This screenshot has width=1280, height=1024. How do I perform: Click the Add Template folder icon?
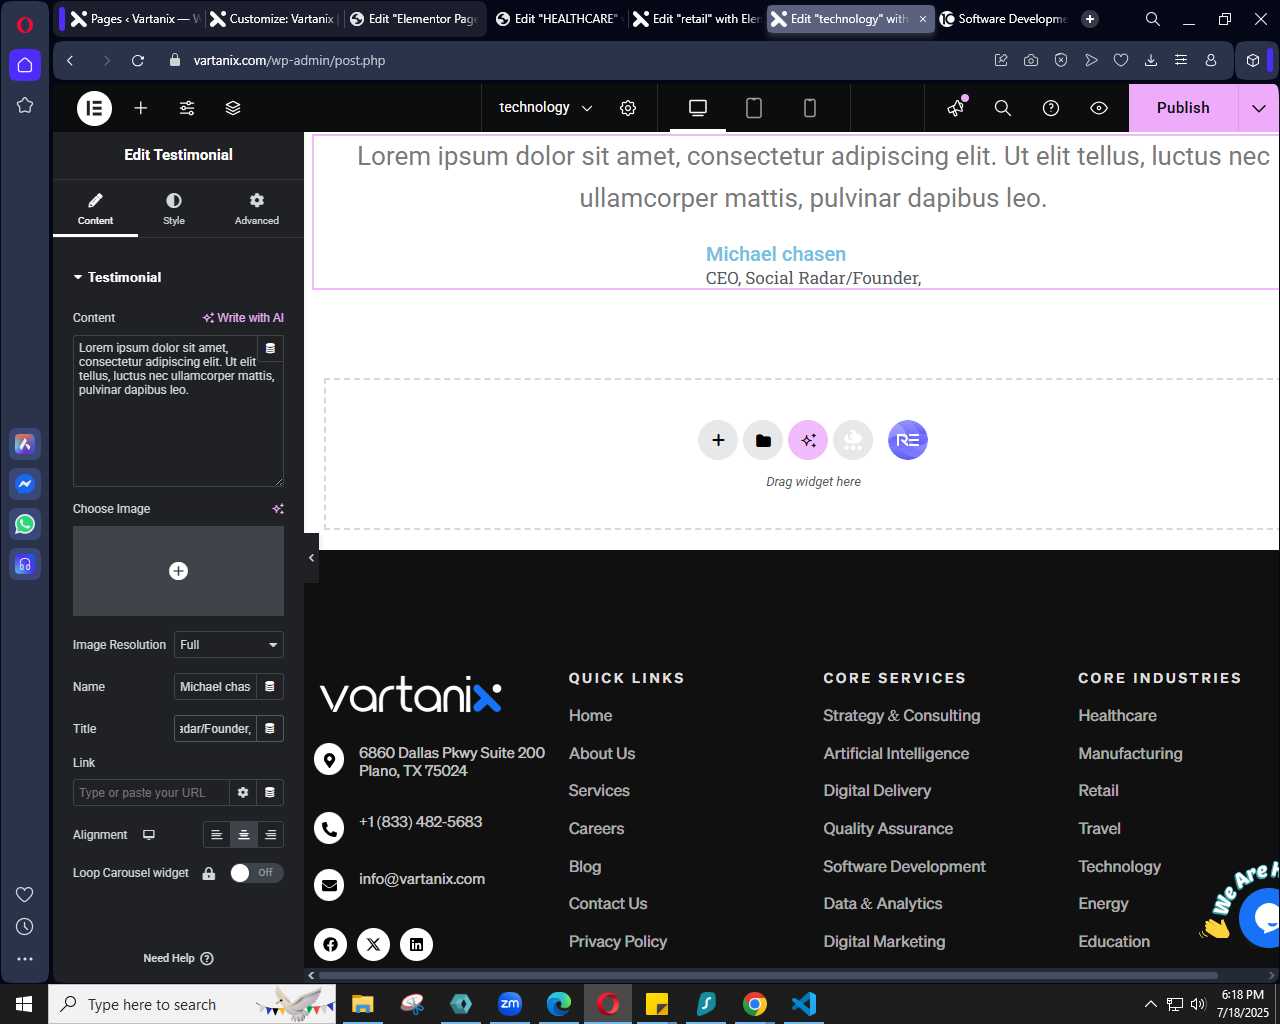(763, 440)
